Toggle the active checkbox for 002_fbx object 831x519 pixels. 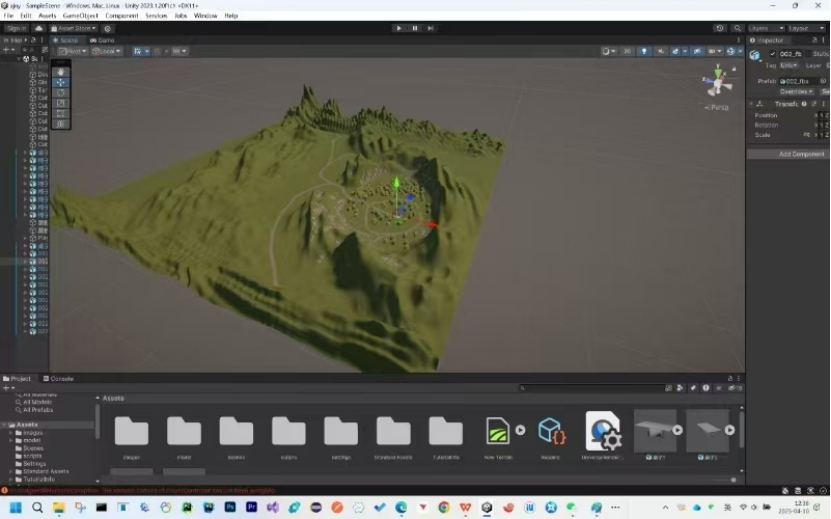coord(771,54)
